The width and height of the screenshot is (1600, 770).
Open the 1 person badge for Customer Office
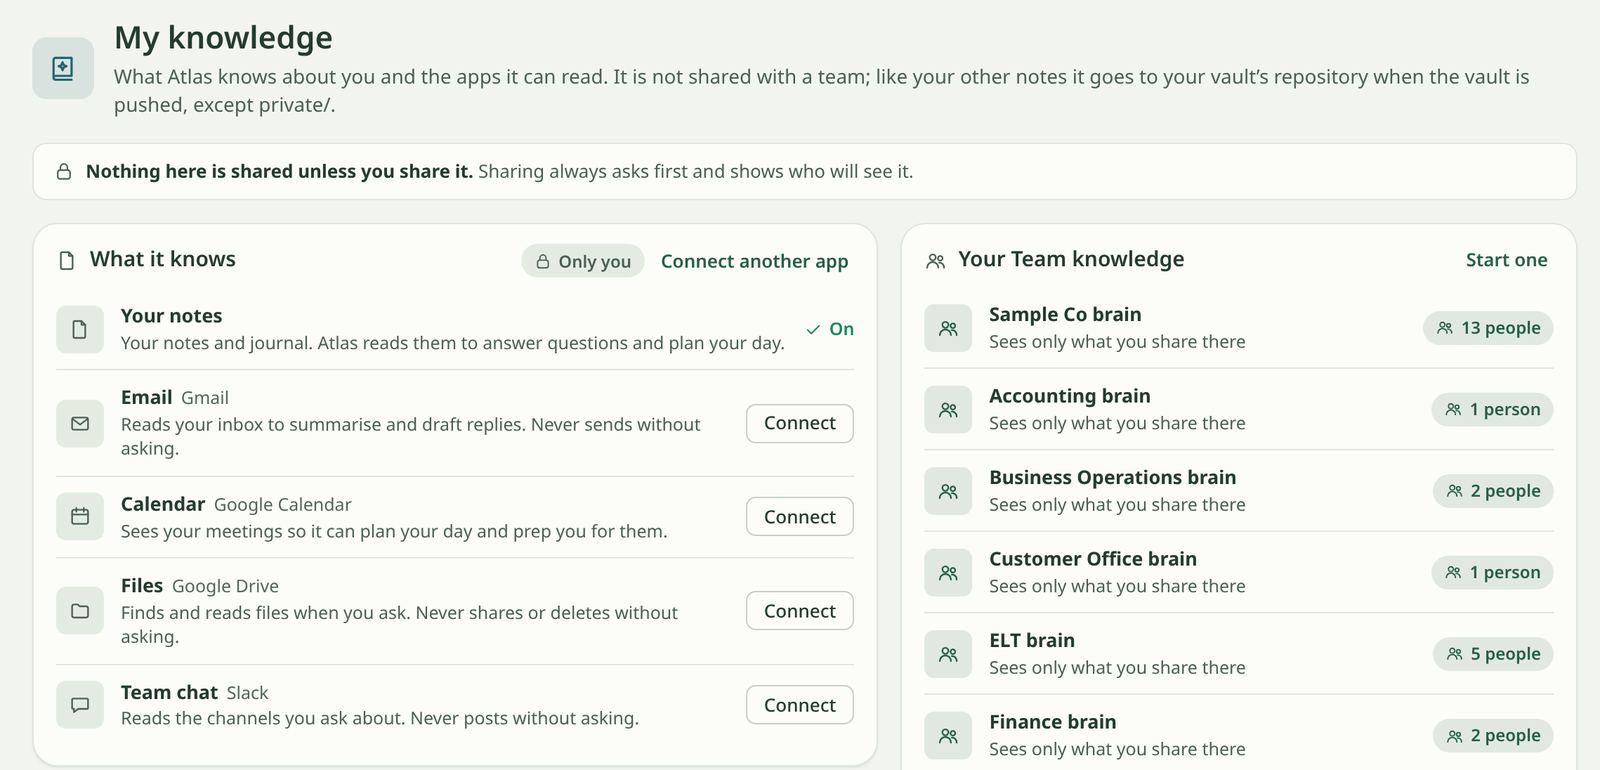coord(1493,573)
